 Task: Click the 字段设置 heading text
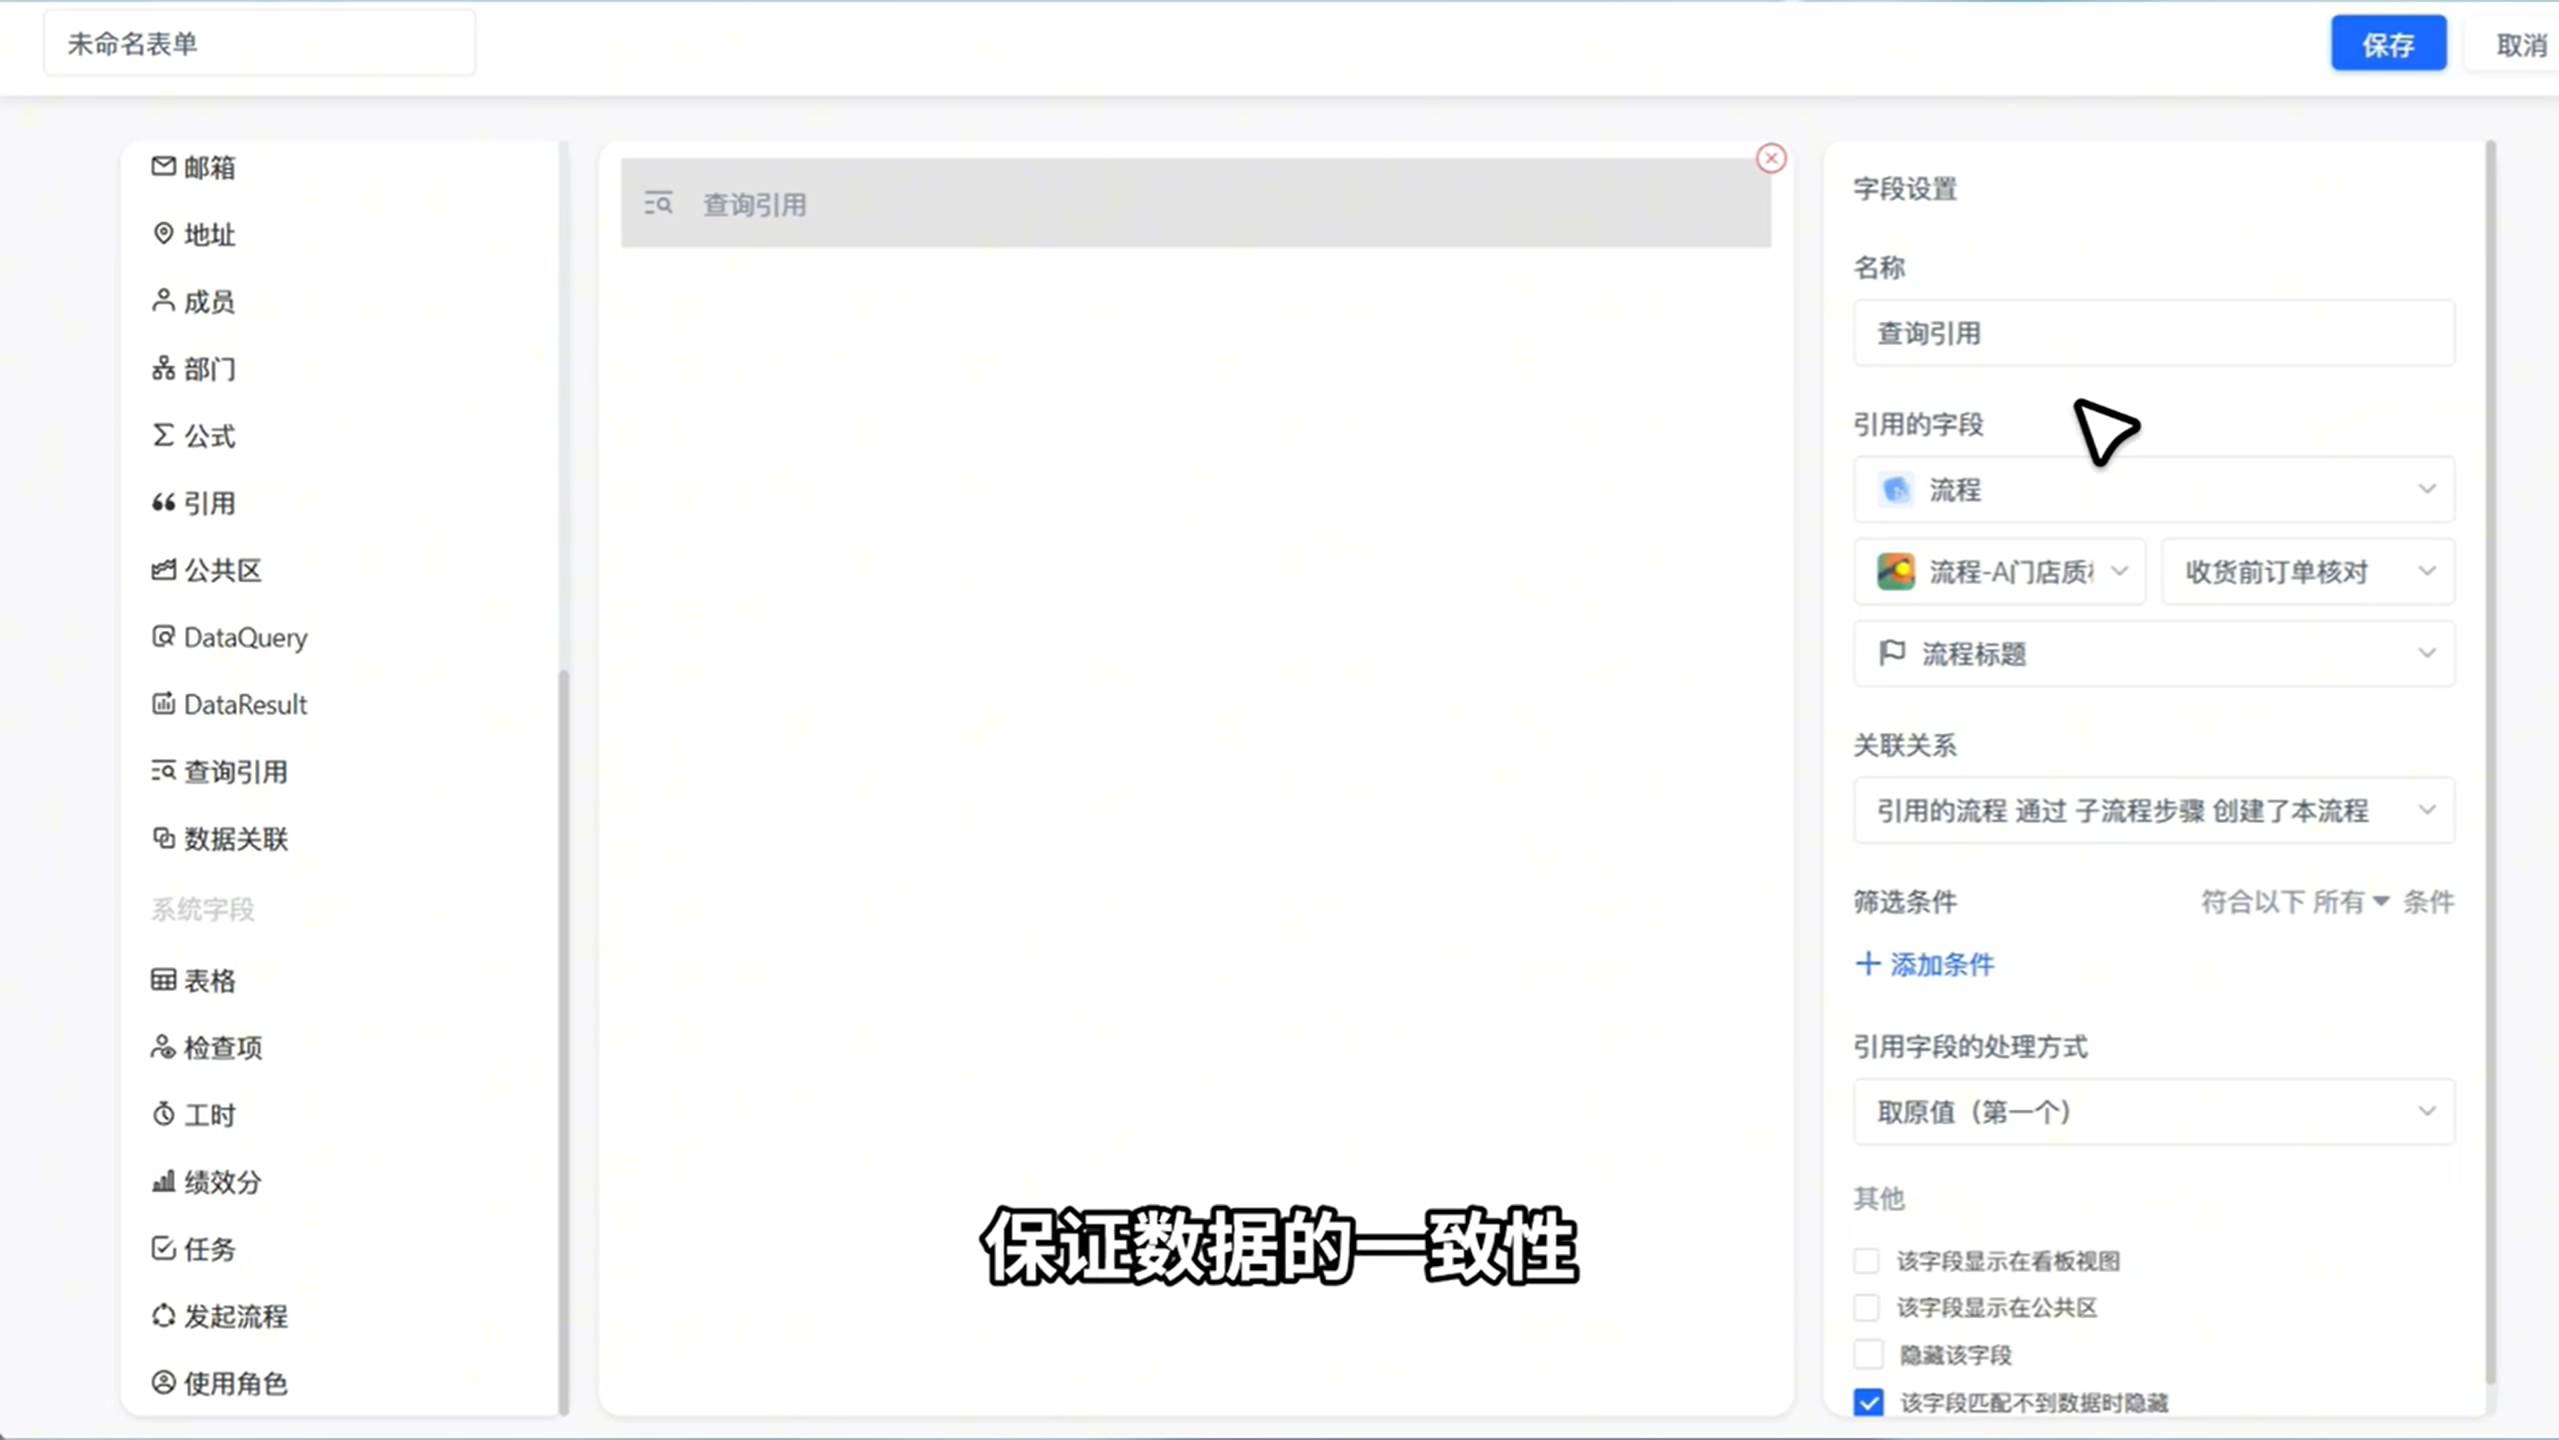1904,188
